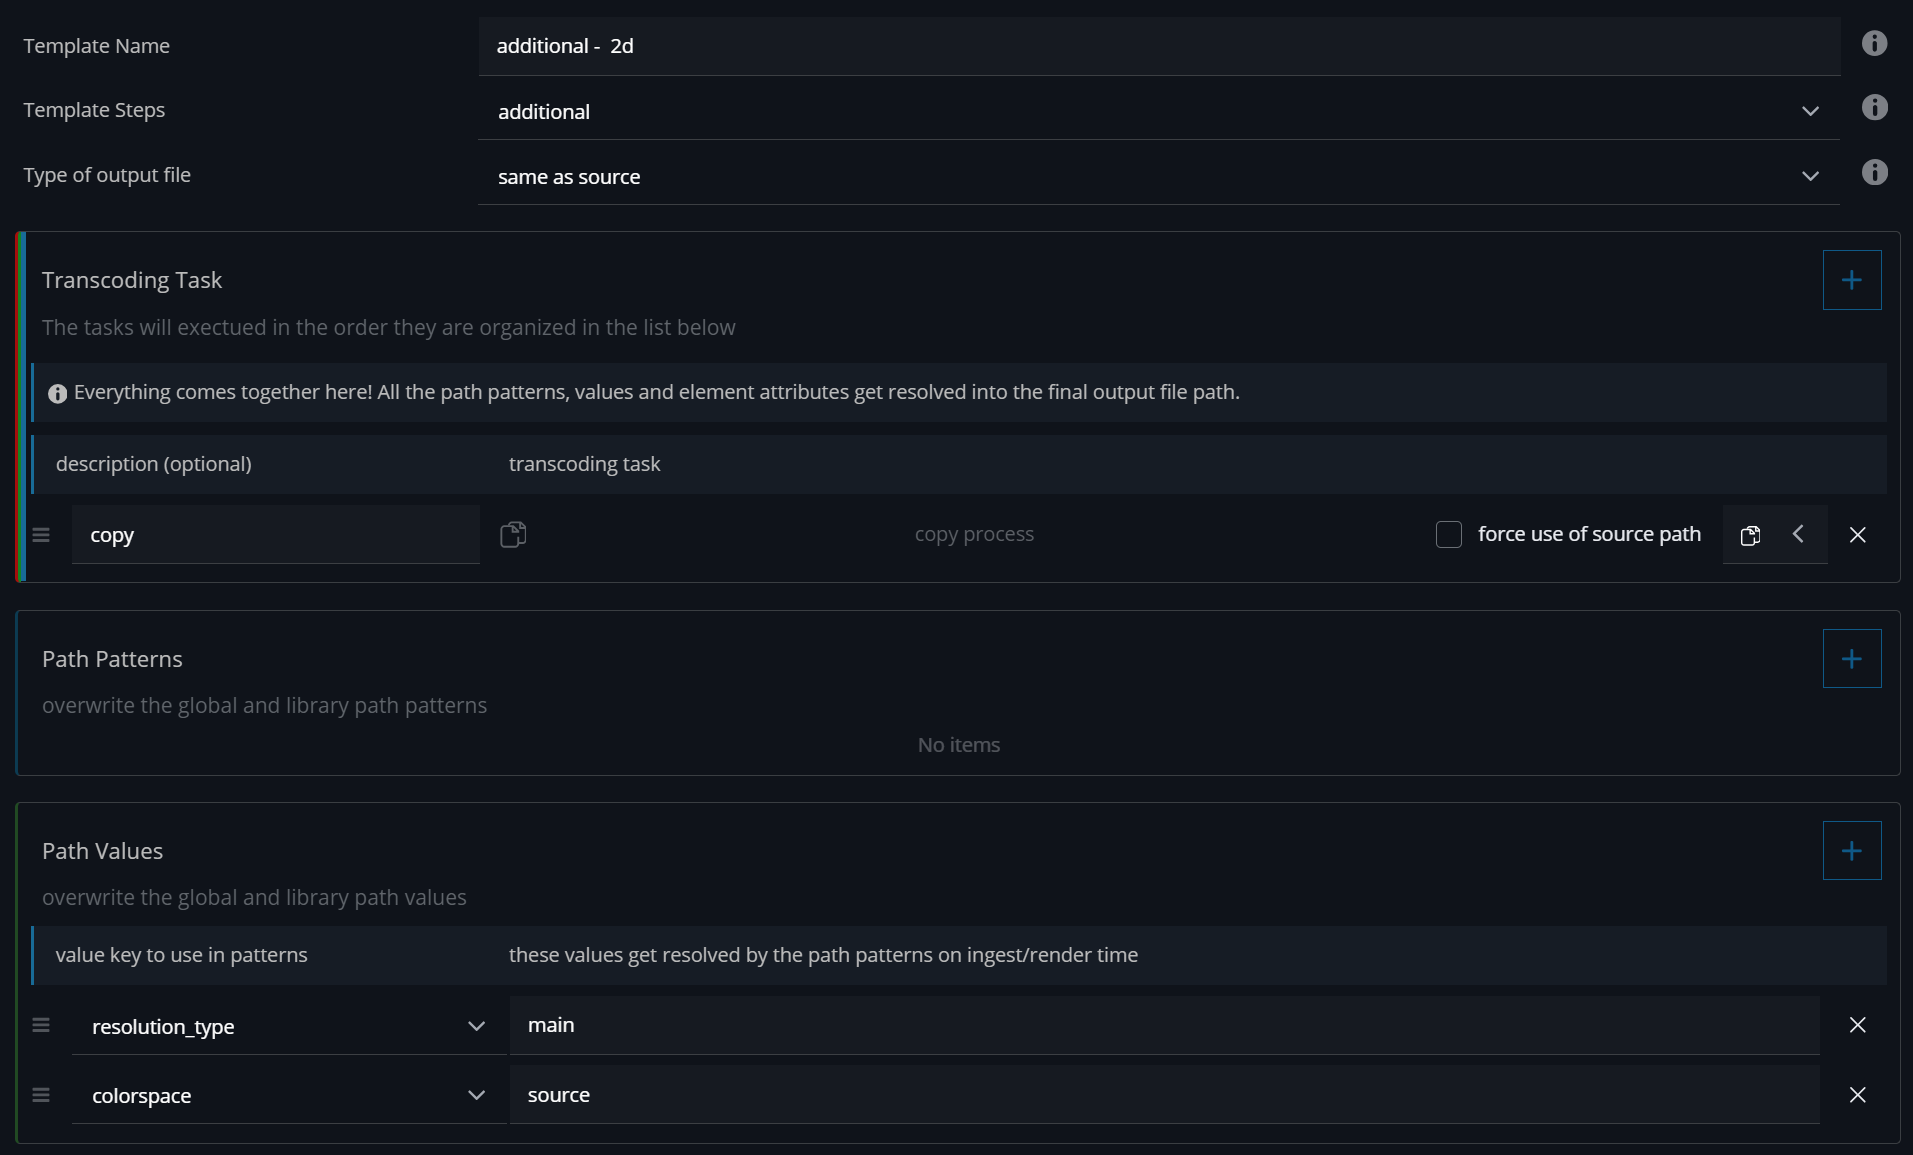Viewport: 1913px width, 1155px height.
Task: Click info icon for Type of output file
Action: click(x=1874, y=173)
